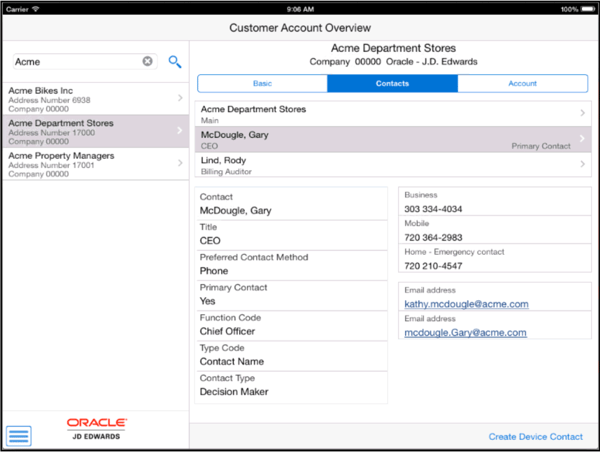Open Lind, Rody contact chevron

click(582, 164)
